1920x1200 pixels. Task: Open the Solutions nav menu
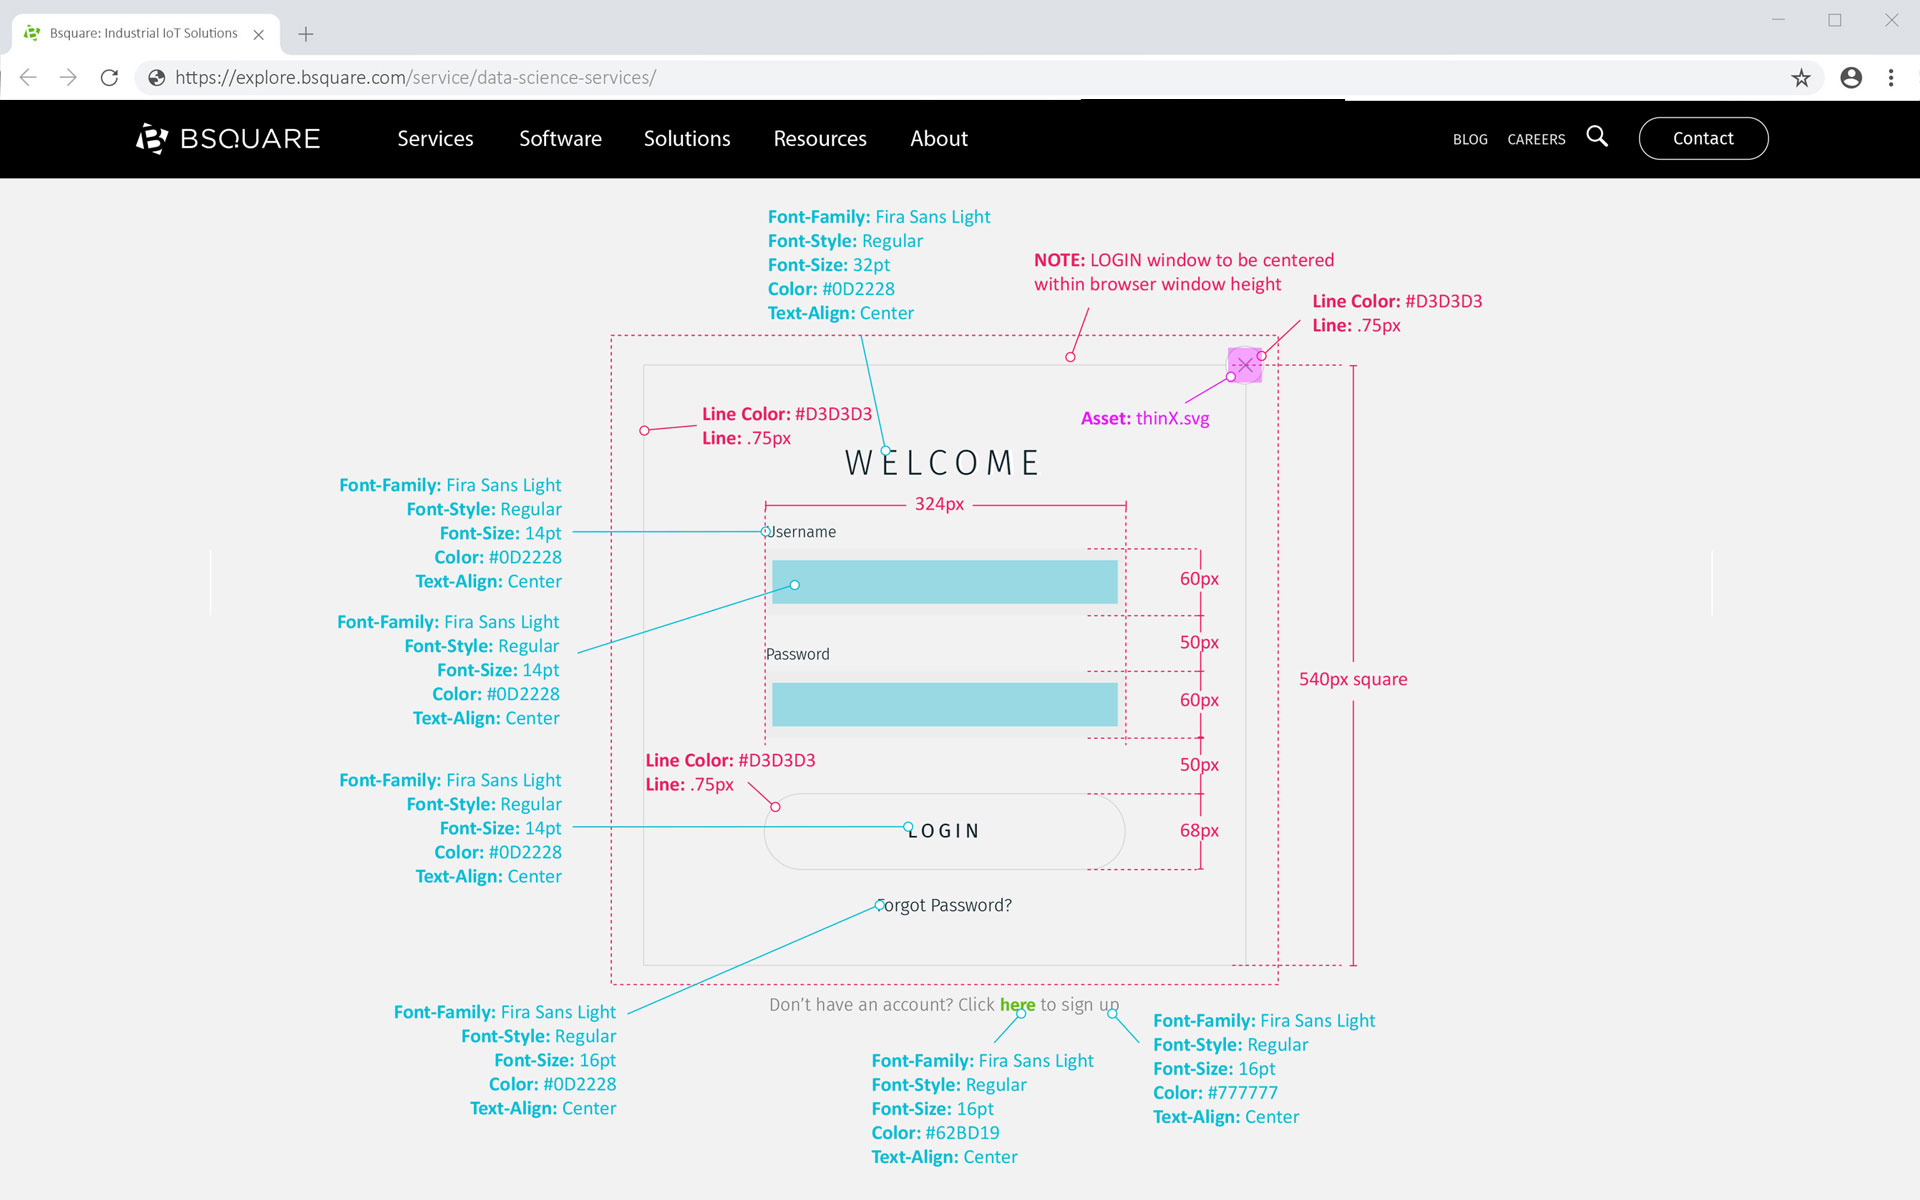pyautogui.click(x=687, y=139)
